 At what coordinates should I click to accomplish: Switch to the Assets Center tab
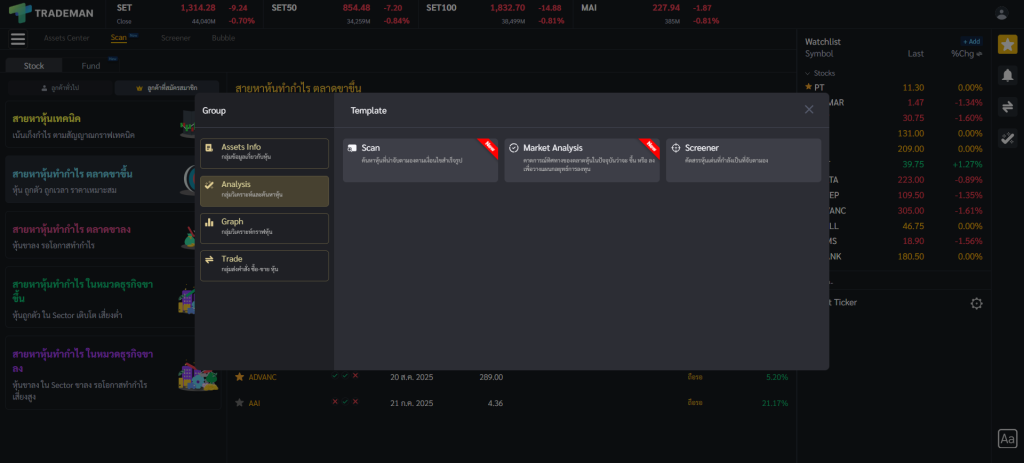coord(67,38)
